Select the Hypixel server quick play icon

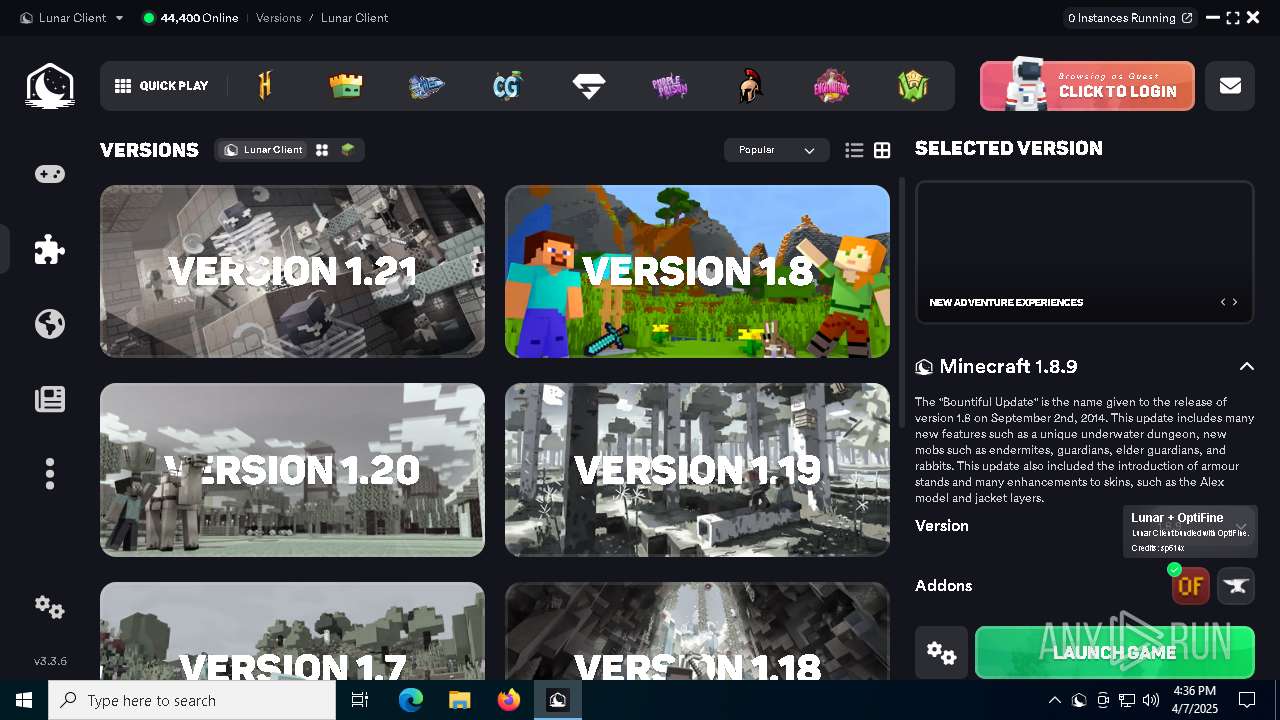click(x=265, y=86)
